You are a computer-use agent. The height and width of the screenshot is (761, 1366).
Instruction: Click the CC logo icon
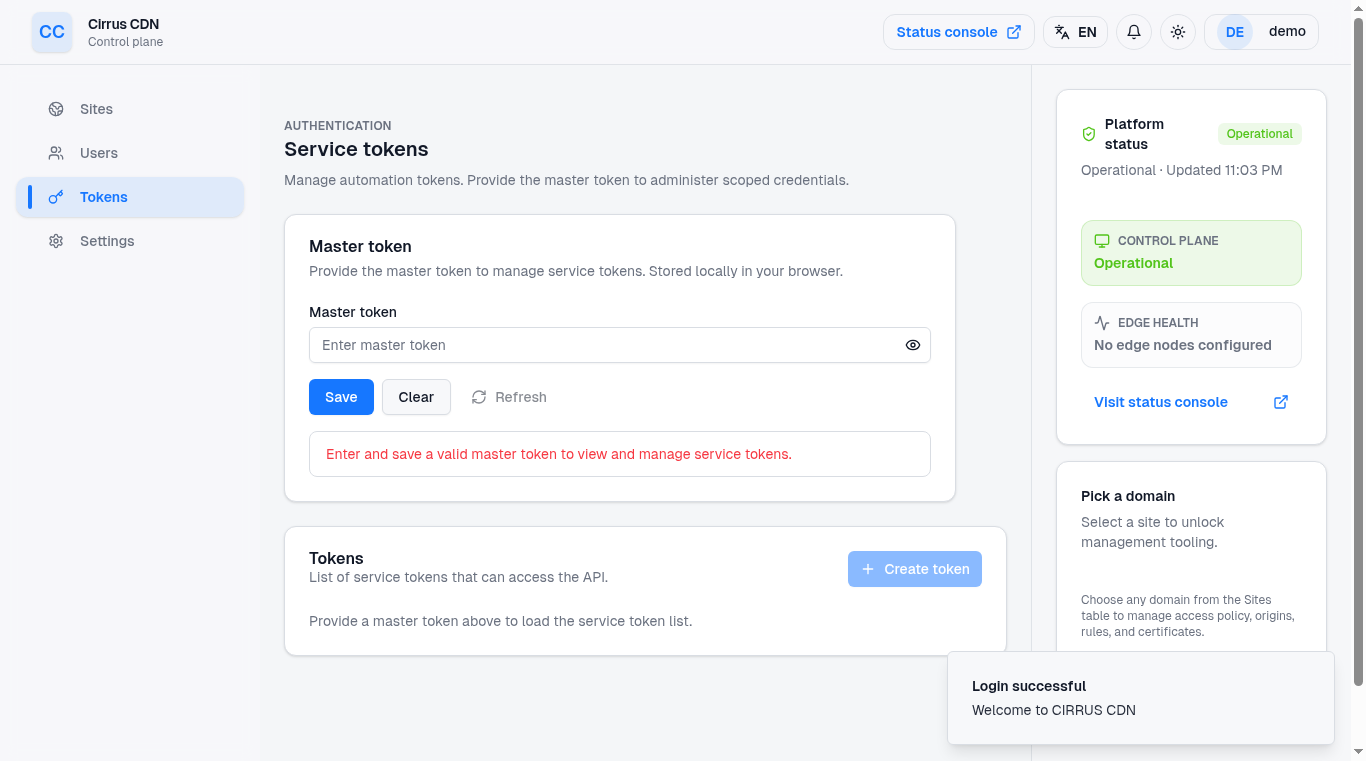(x=52, y=32)
